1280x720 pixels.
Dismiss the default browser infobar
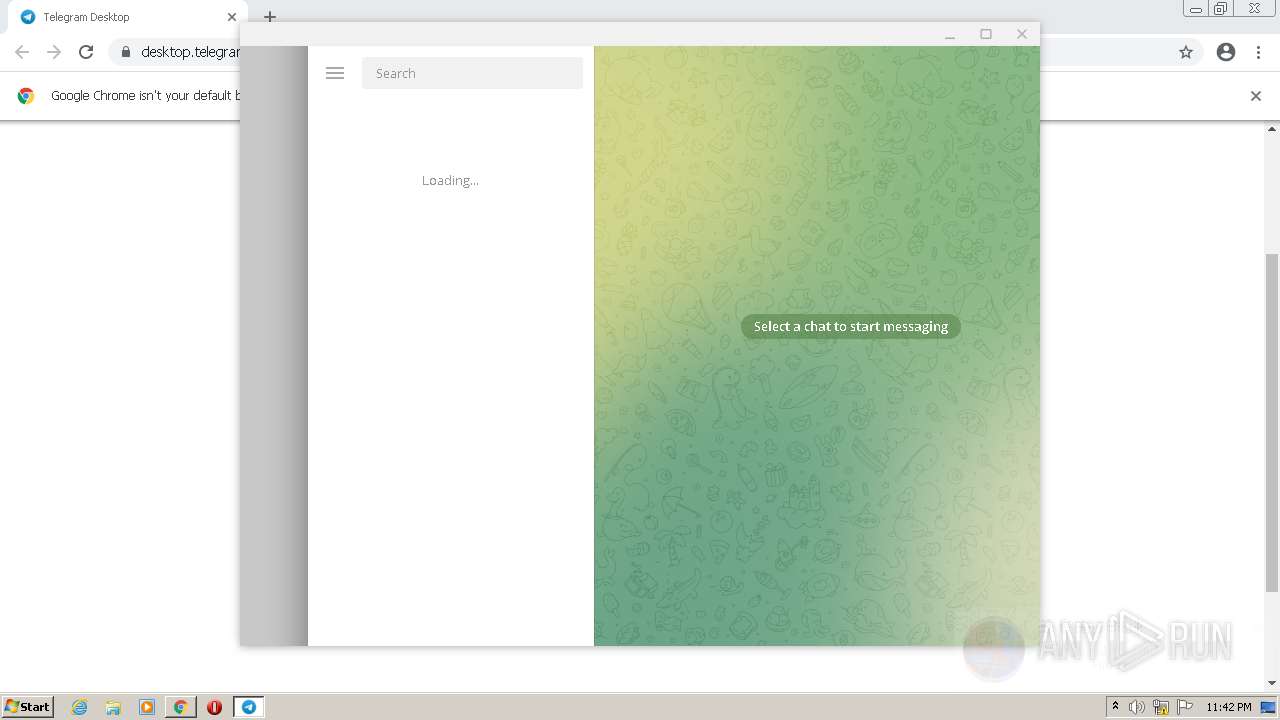pyautogui.click(x=1256, y=96)
